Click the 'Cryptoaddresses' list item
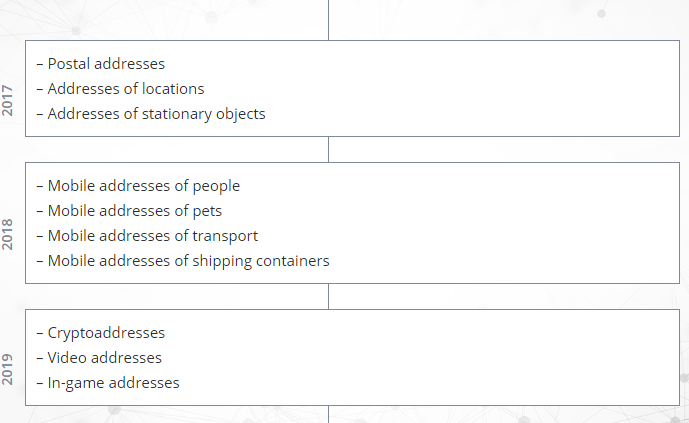689x423 pixels. 106,333
